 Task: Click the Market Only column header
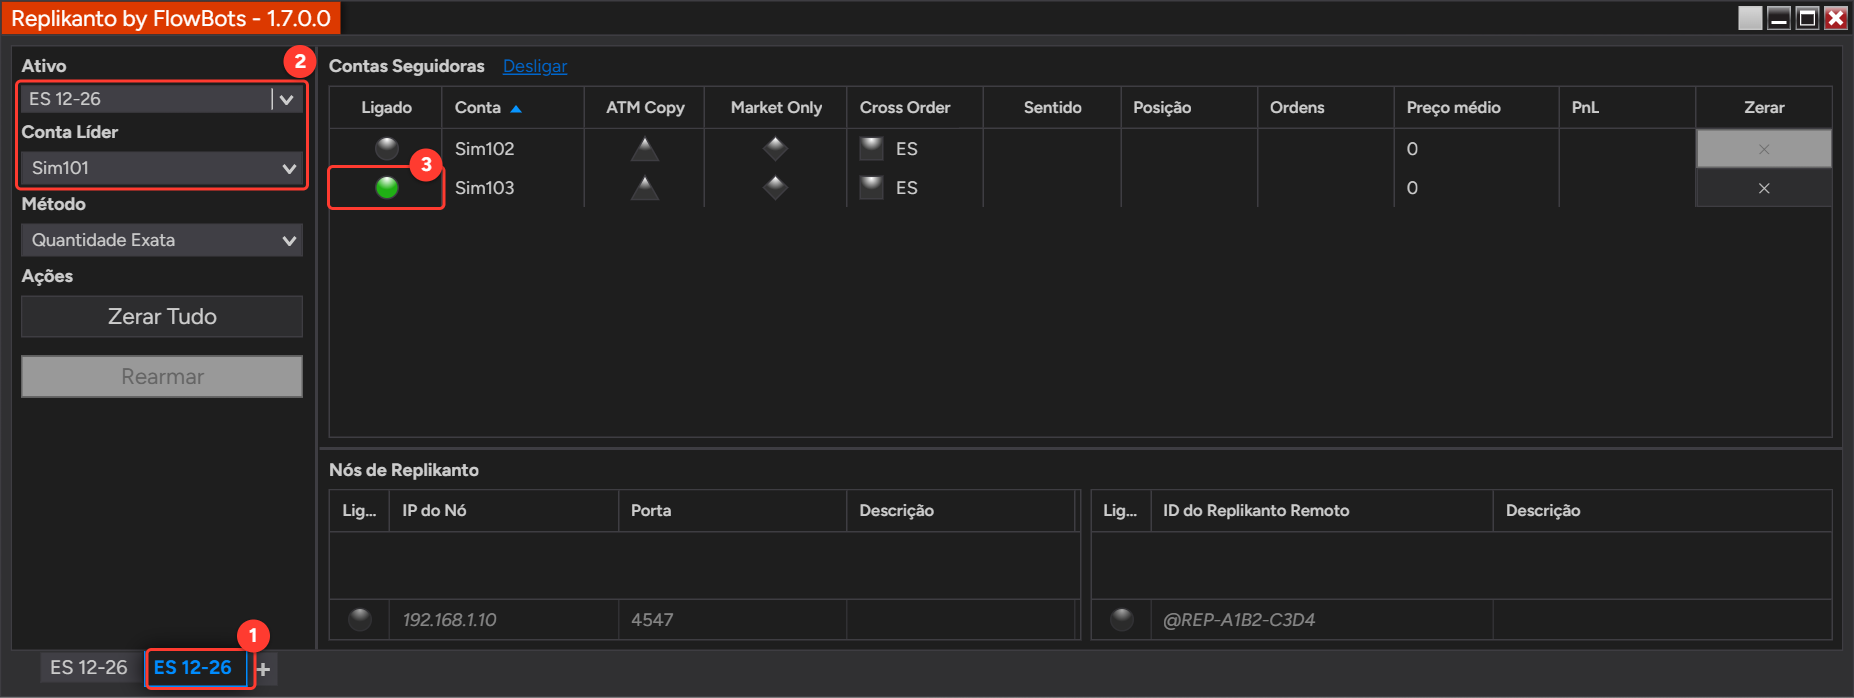776,107
